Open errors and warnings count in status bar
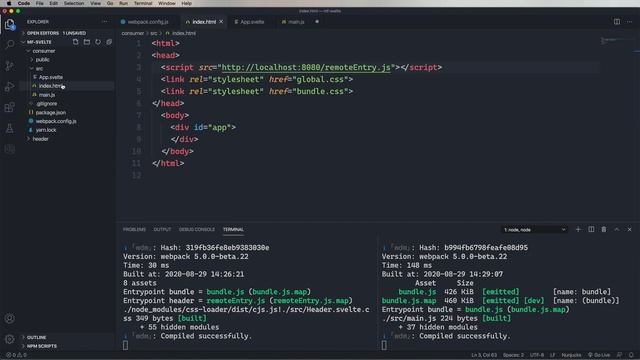Screen dimensions: 640x360 (16, 355)
